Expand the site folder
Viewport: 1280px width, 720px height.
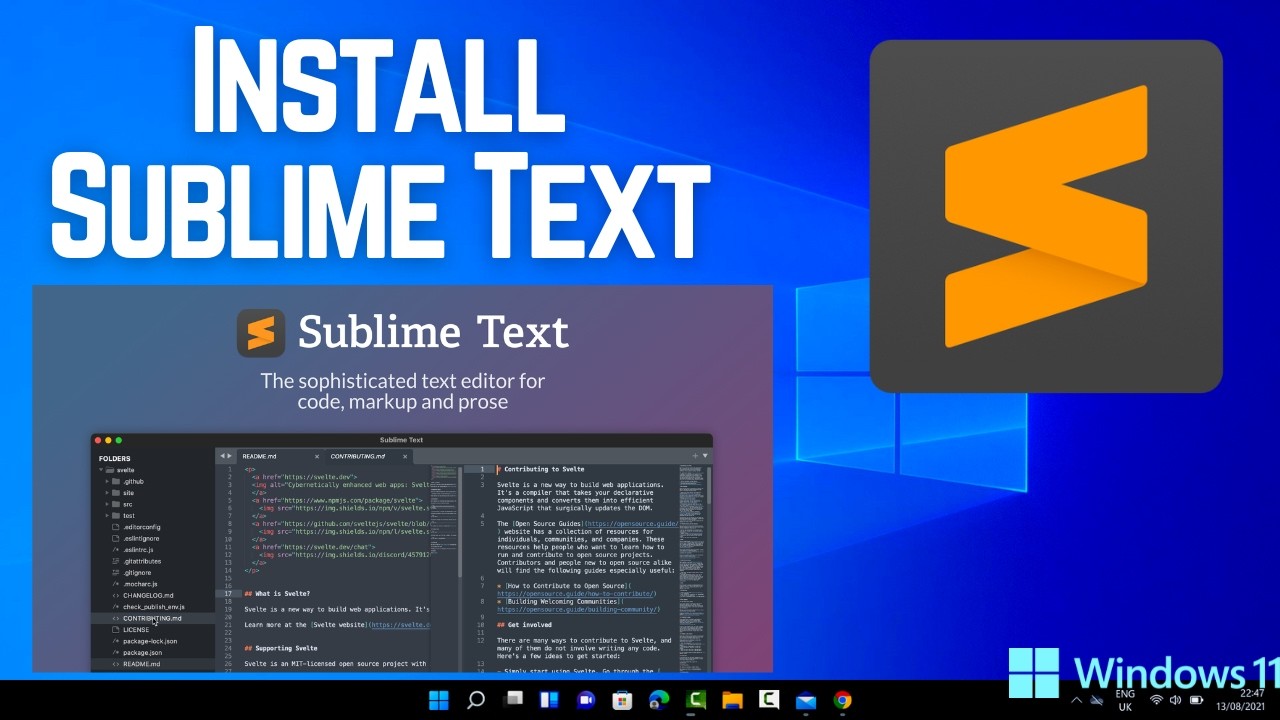click(107, 492)
